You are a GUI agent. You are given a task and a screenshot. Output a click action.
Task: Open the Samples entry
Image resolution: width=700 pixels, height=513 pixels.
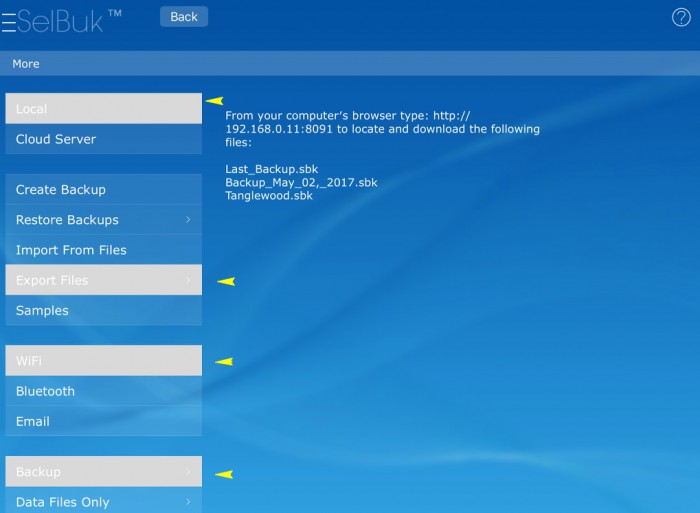(103, 311)
